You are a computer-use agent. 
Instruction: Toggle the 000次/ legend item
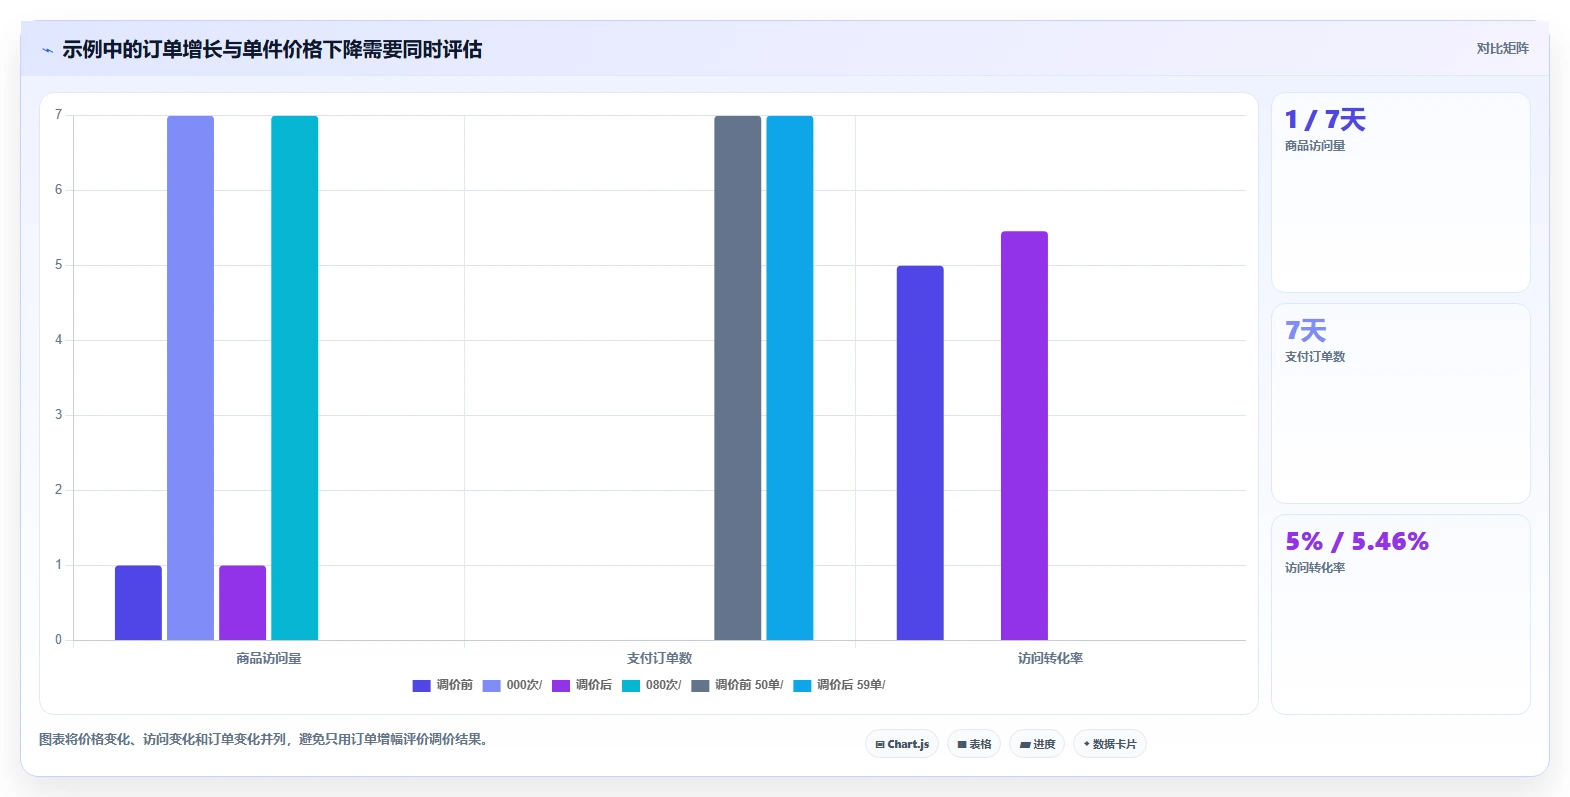tap(512, 685)
